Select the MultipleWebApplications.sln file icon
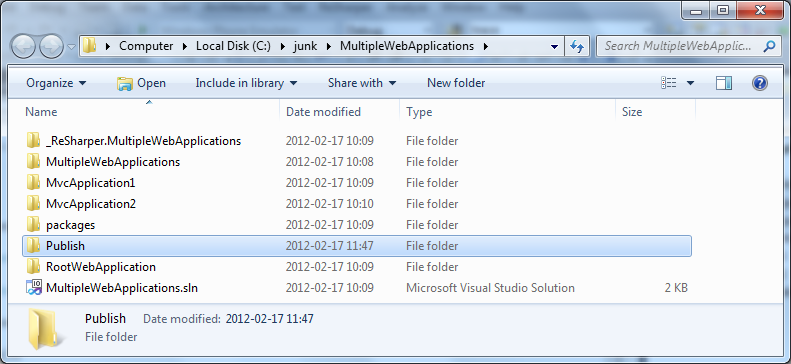Image resolution: width=791 pixels, height=364 pixels. pos(33,288)
